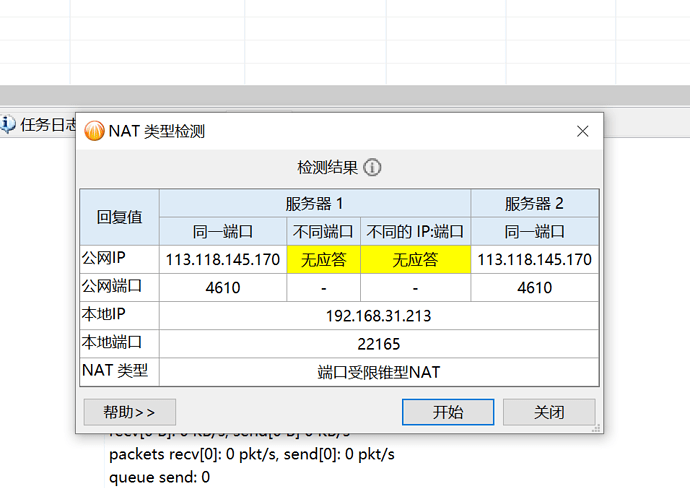Click the 本地IP row label
The height and width of the screenshot is (488, 690).
point(104,314)
